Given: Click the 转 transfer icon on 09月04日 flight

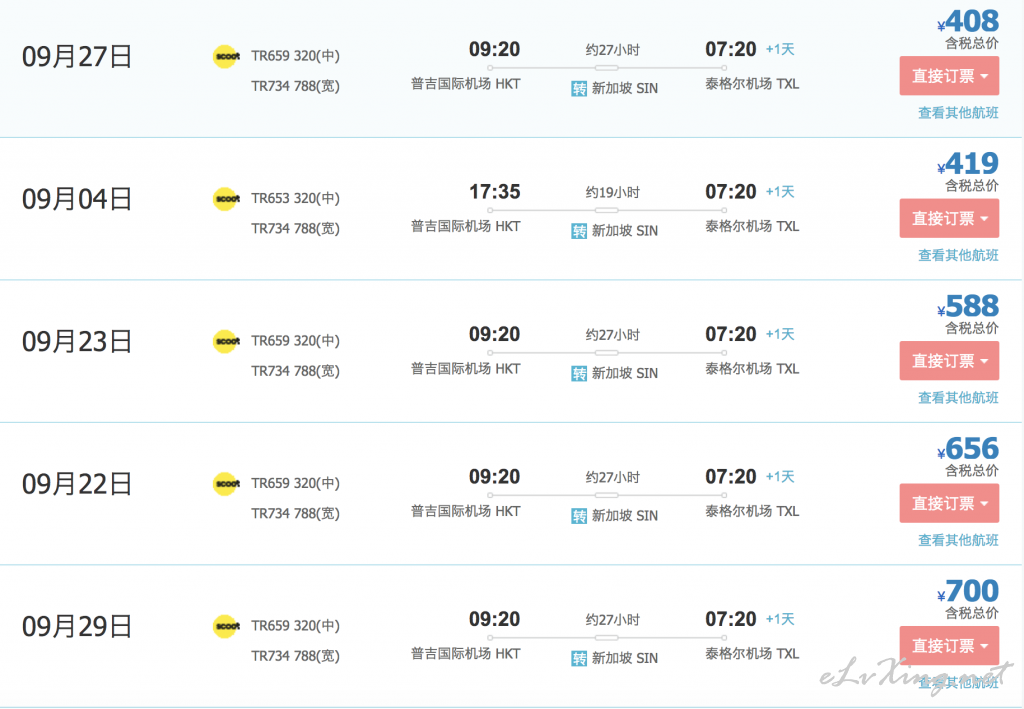Looking at the screenshot, I should click(x=579, y=231).
